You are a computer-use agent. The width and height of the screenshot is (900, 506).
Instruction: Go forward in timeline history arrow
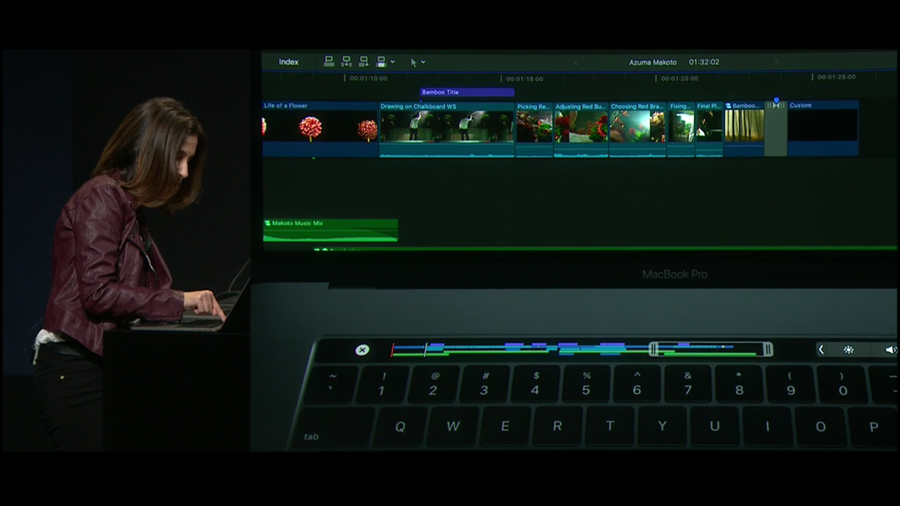pos(777,61)
